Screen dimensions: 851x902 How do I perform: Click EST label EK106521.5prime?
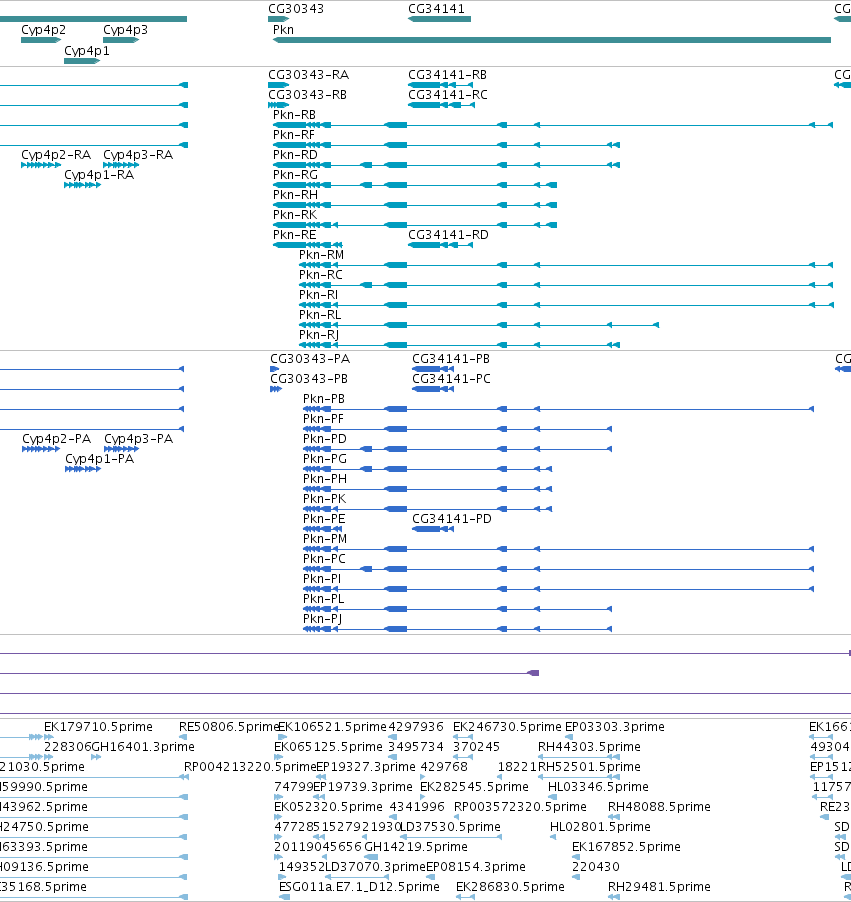(x=333, y=727)
